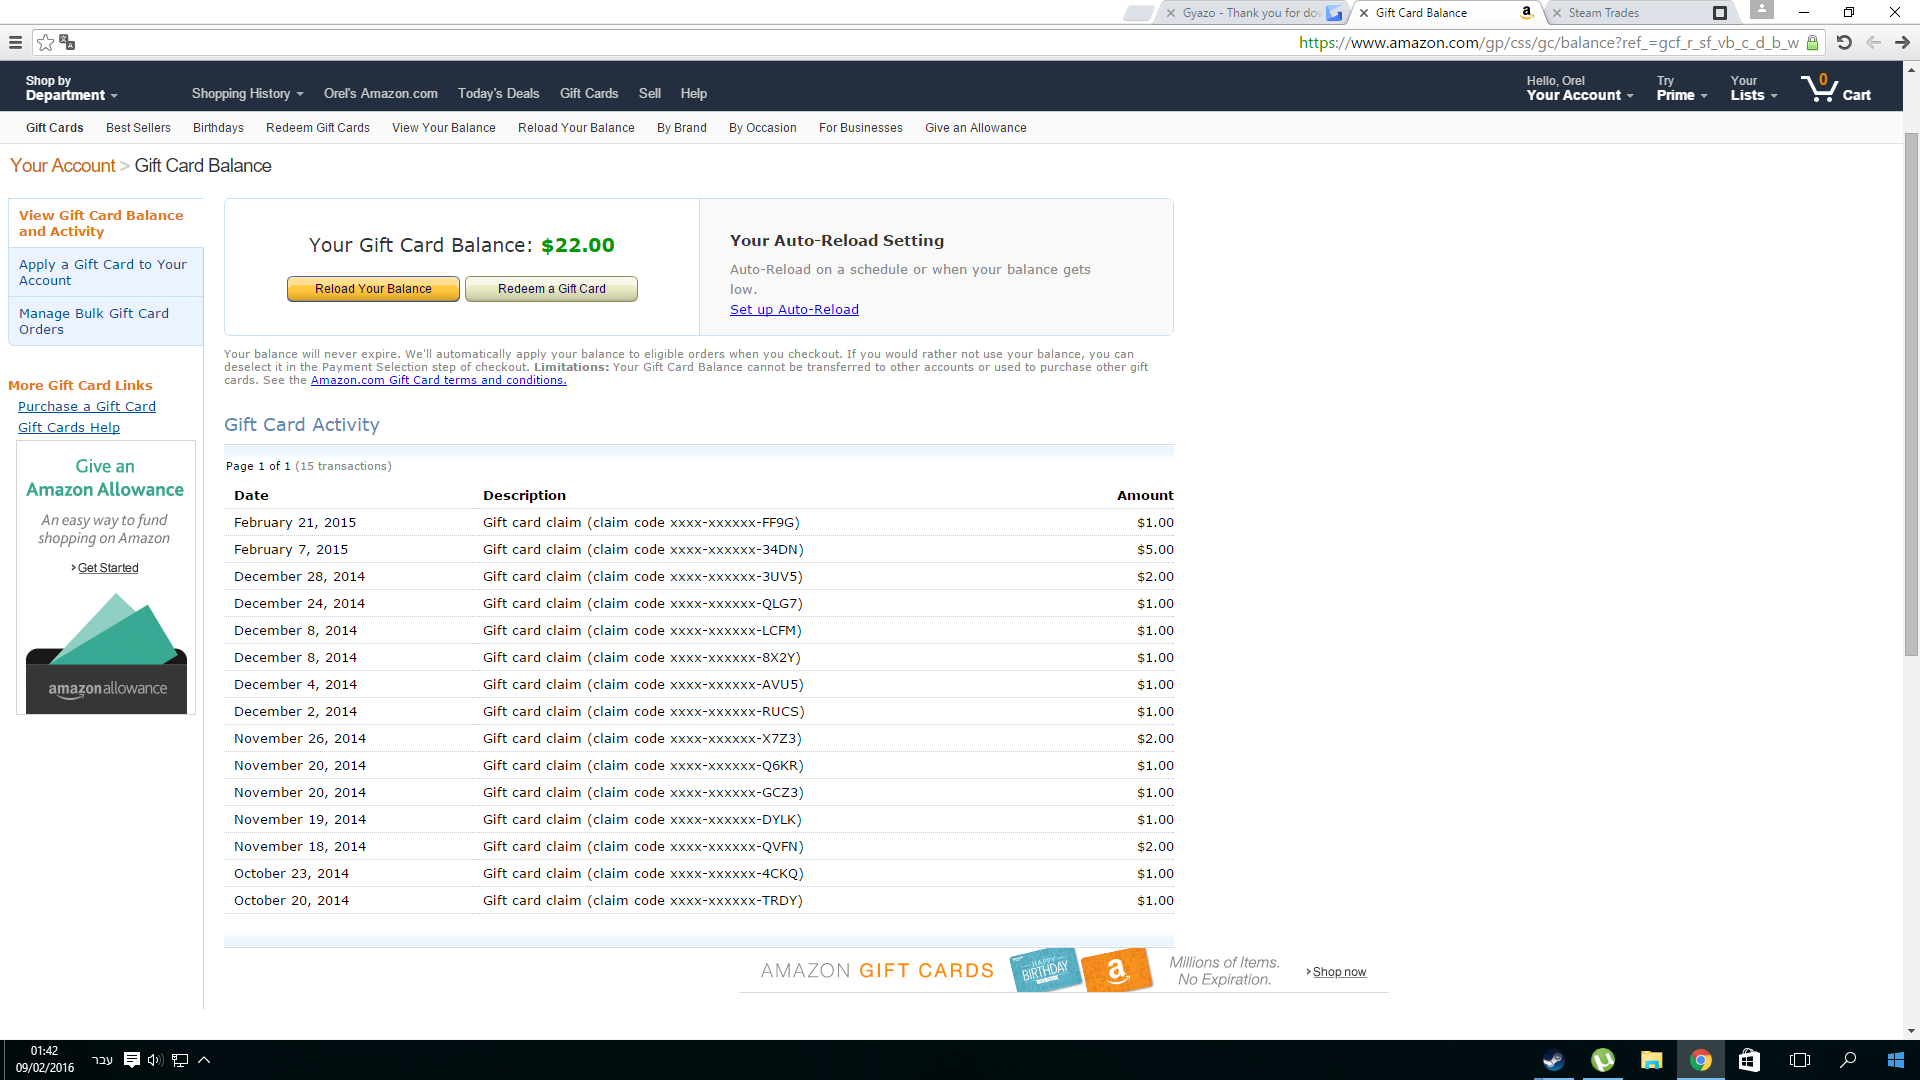Expand the Your Account dropdown
Viewport: 1920px width, 1080px height.
(1580, 88)
